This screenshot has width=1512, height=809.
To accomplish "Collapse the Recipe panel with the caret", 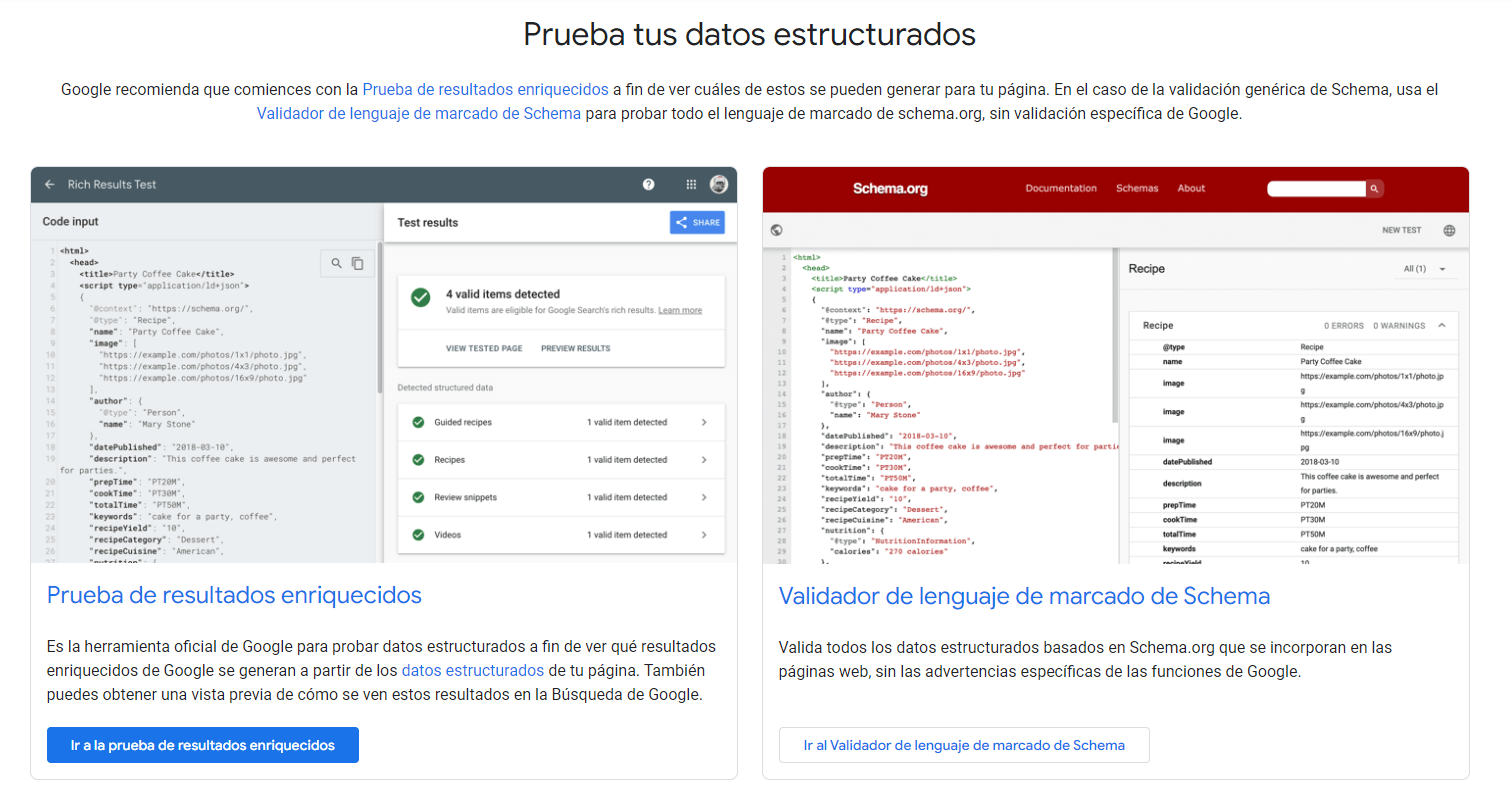I will 1441,325.
